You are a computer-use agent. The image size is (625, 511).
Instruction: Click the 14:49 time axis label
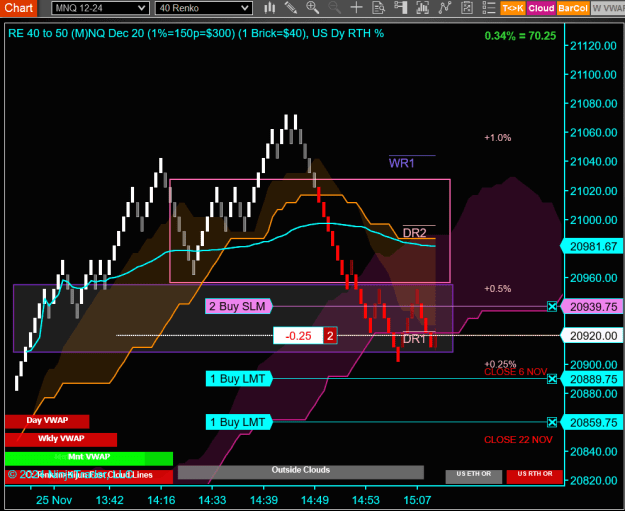point(315,500)
